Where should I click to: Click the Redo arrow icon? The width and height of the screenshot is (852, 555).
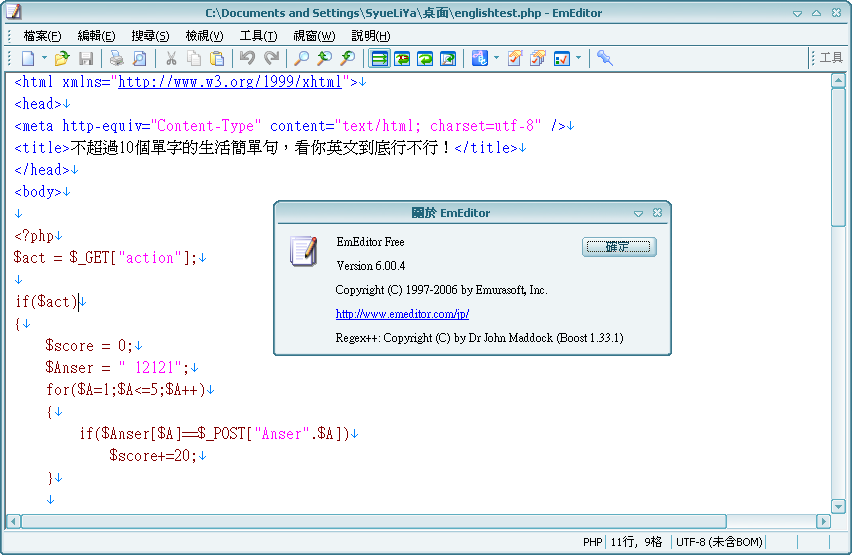click(271, 58)
